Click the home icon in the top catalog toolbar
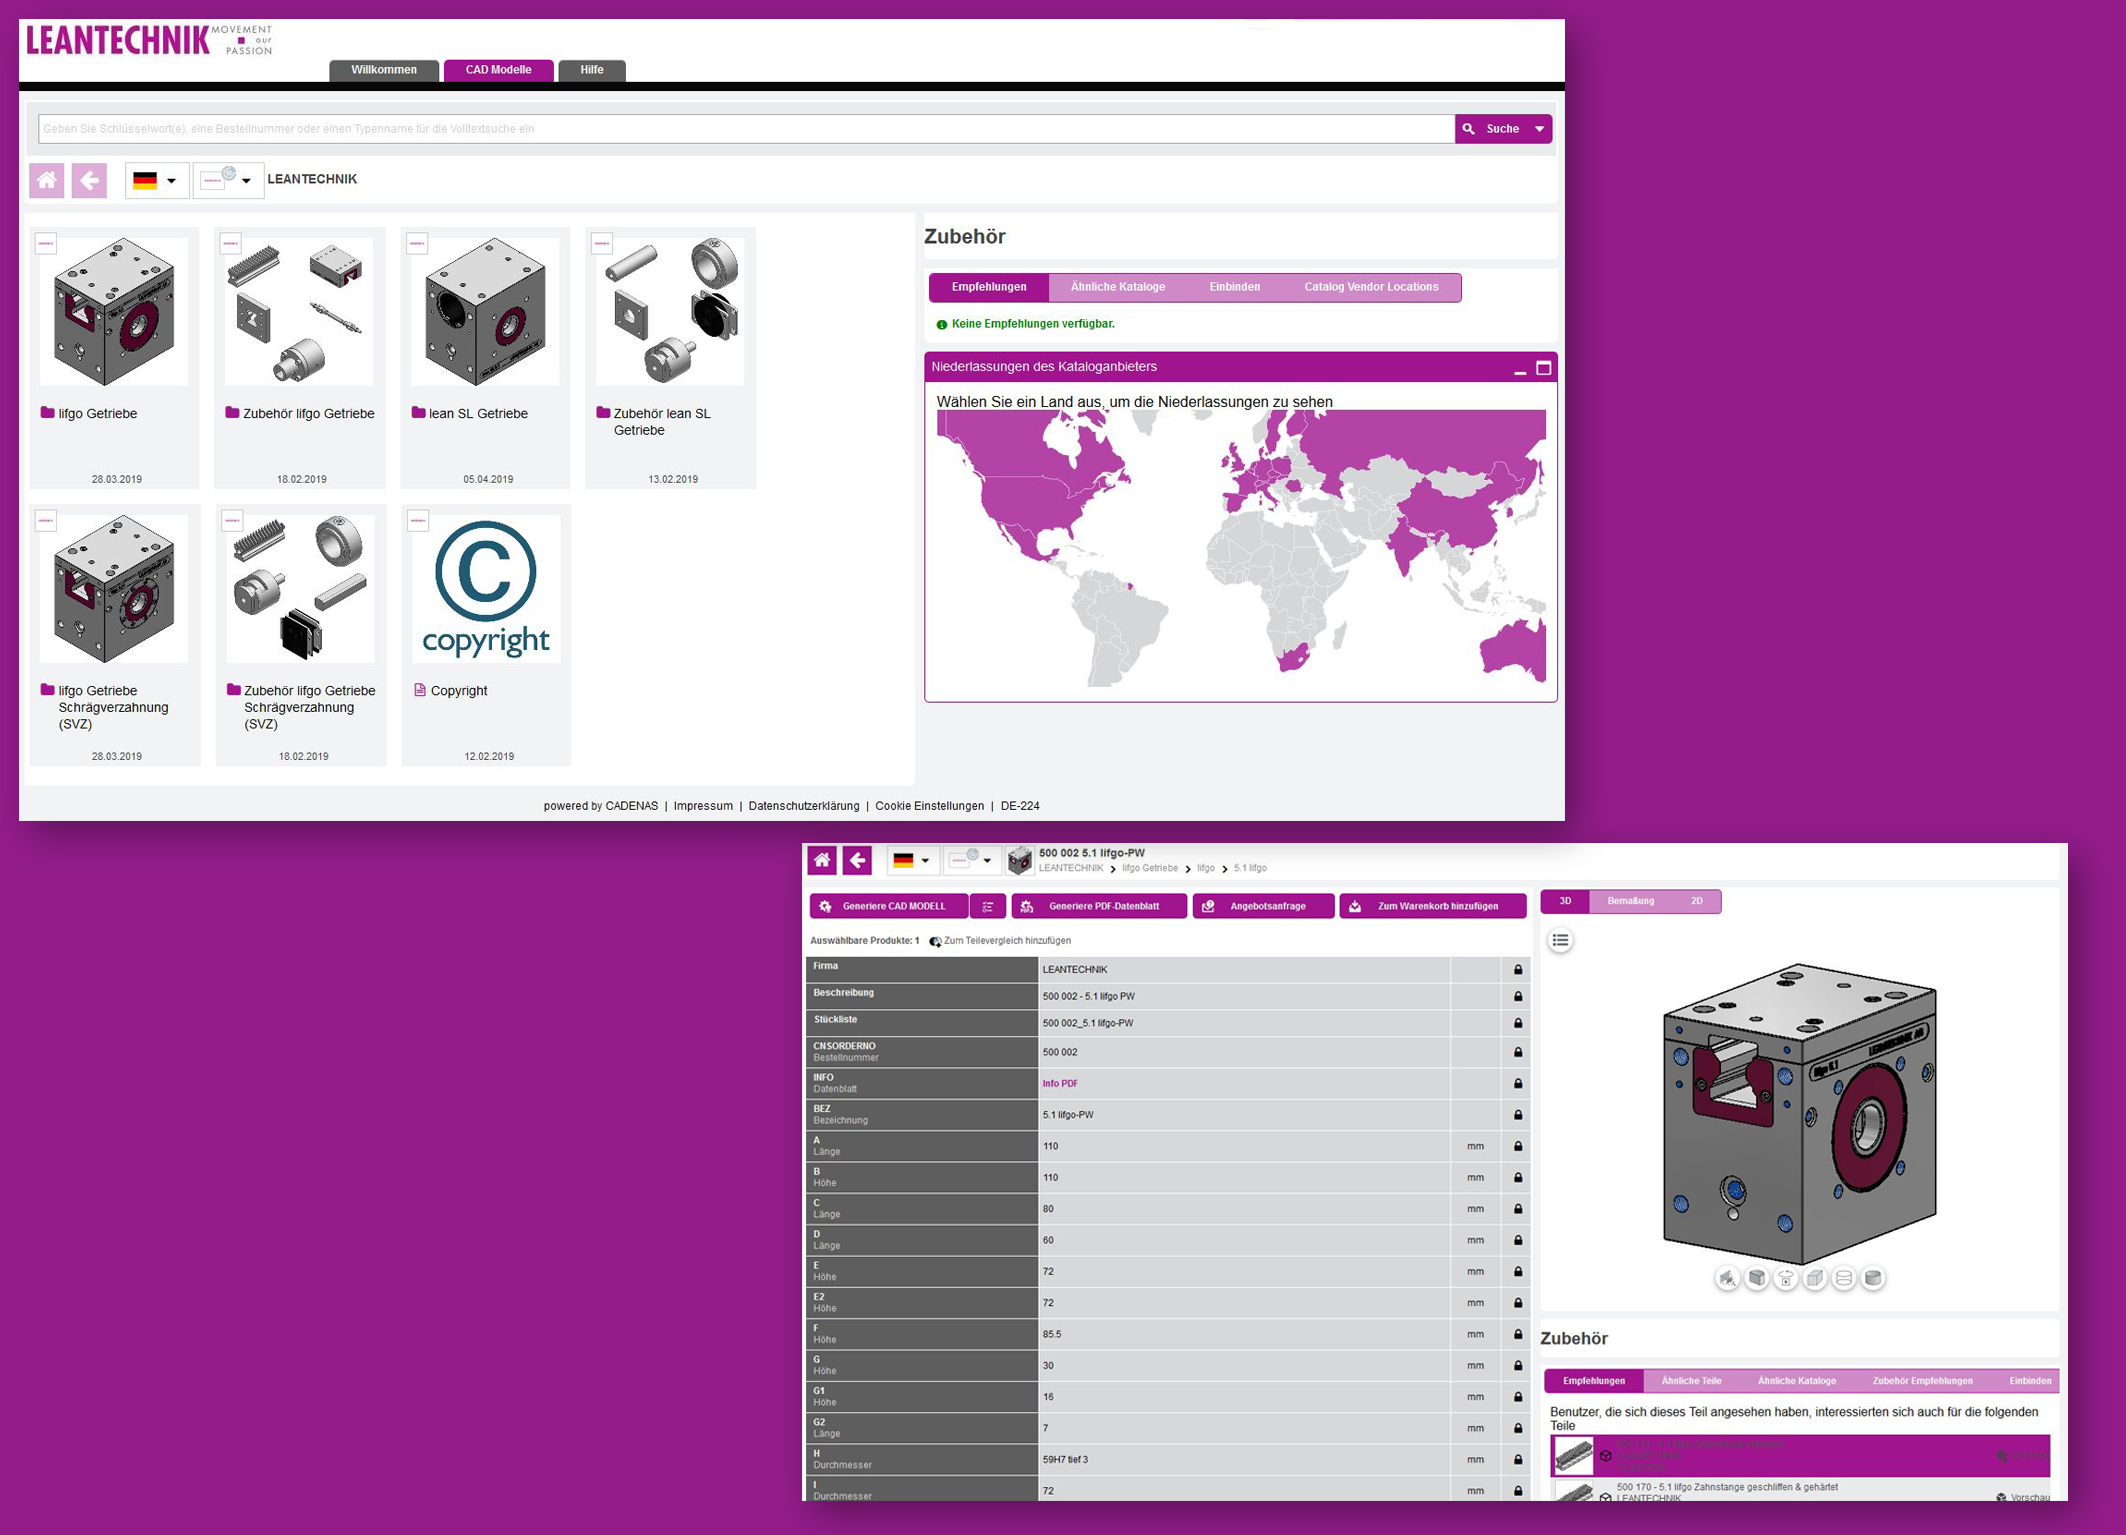The height and width of the screenshot is (1535, 2126). coord(46,180)
